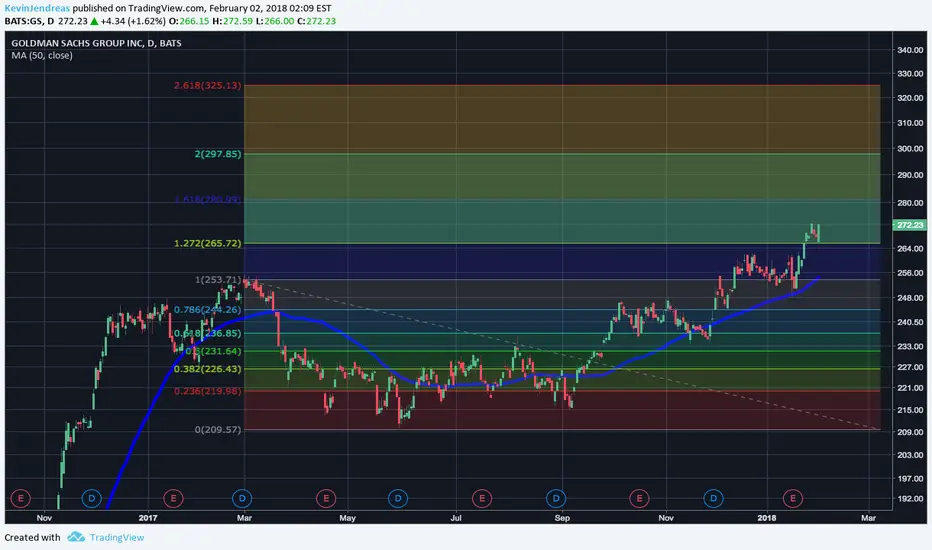This screenshot has width=932, height=550.
Task: Click the dividend D marker aligned with Sep
Action: (556, 498)
